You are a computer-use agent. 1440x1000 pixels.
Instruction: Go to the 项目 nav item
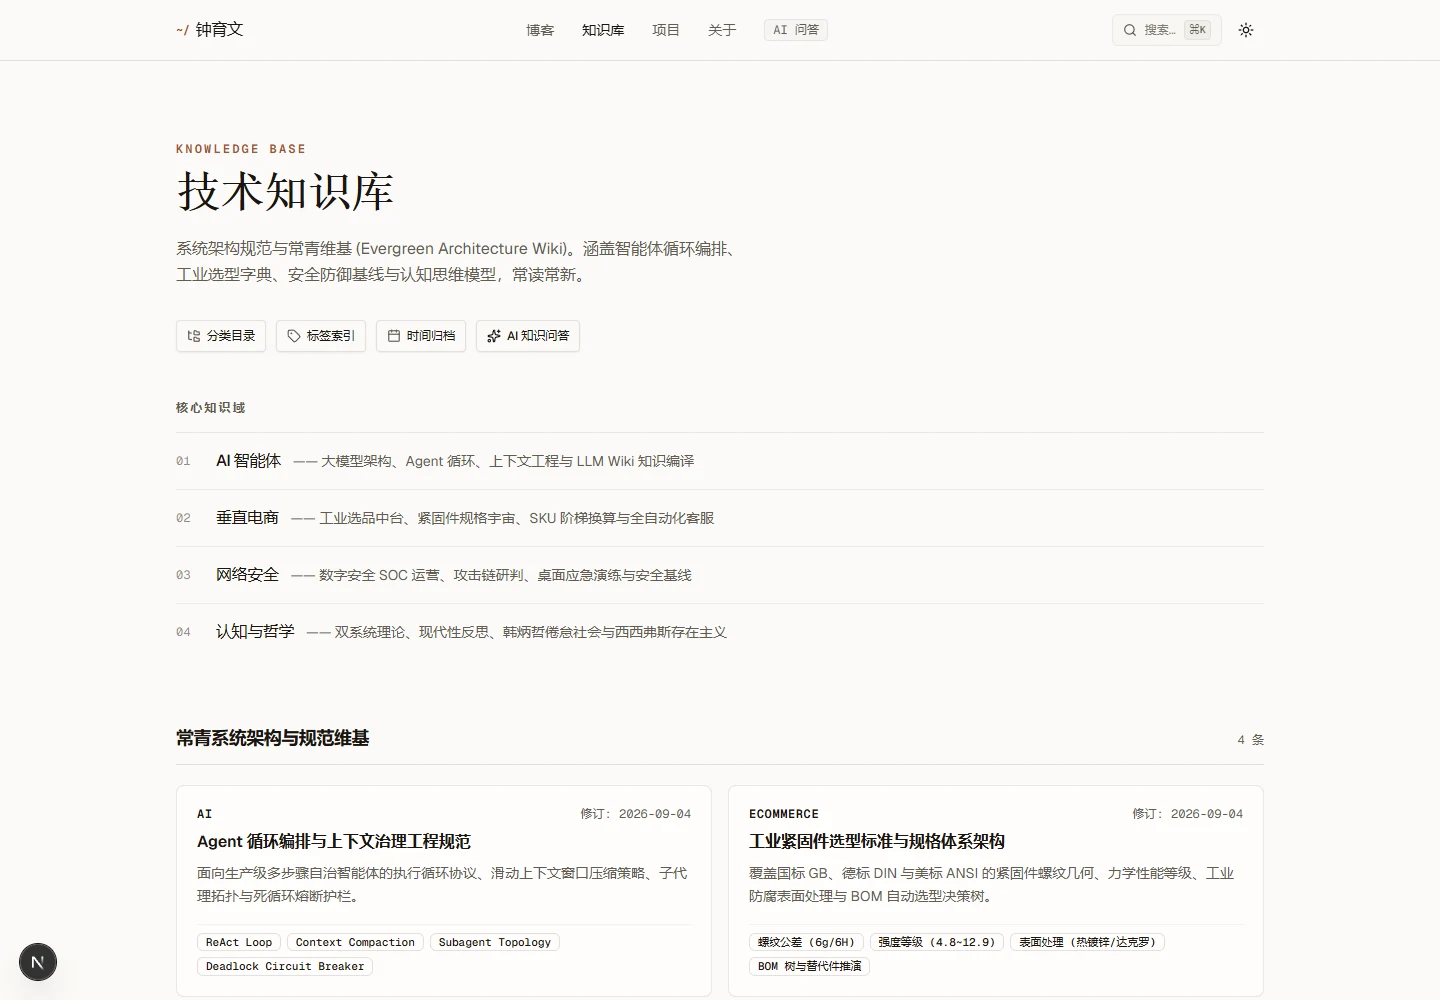666,30
